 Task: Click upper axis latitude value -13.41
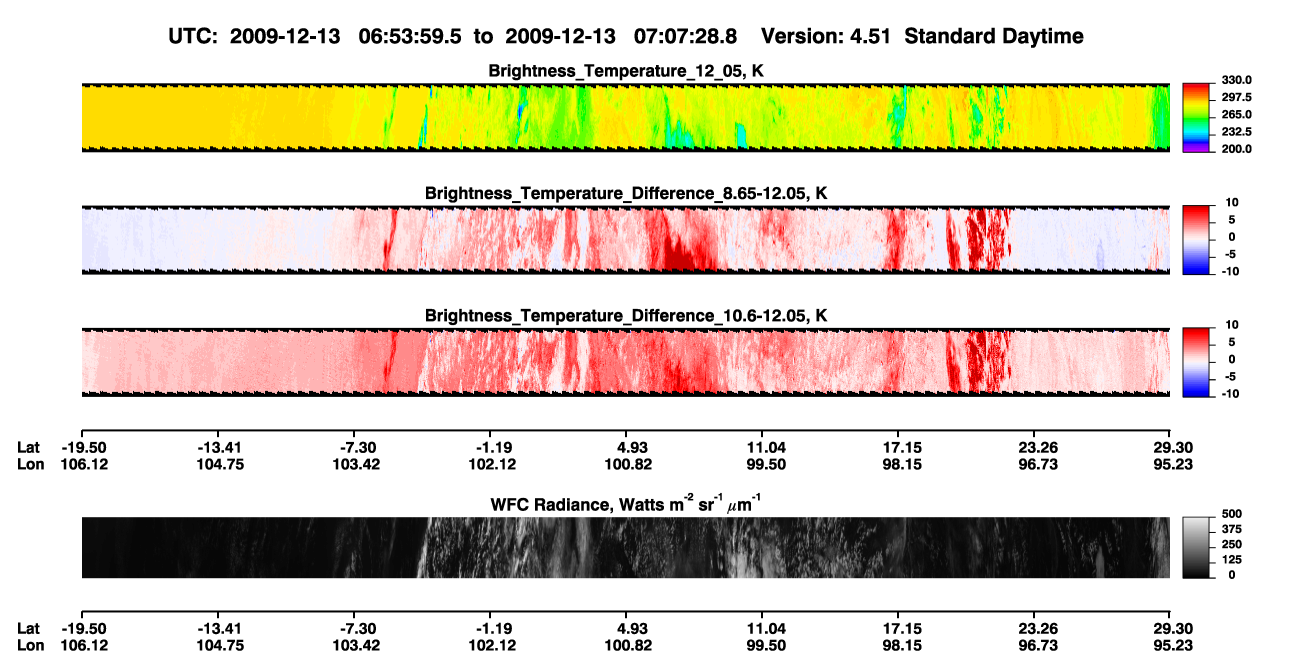(220, 447)
